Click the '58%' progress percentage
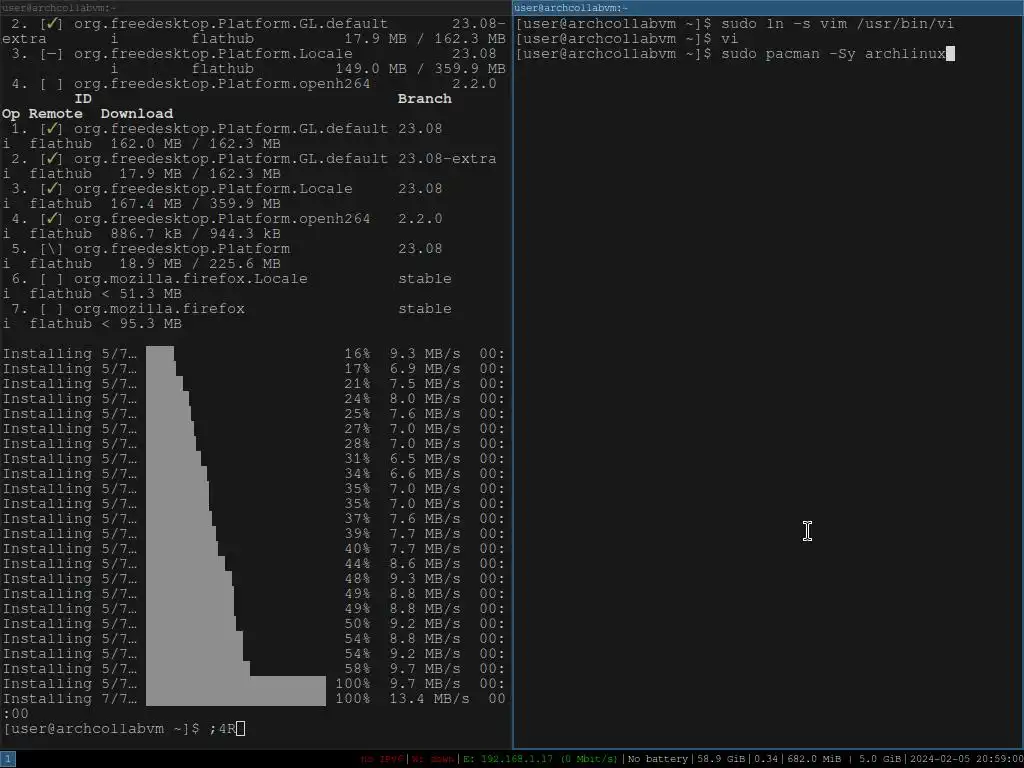The width and height of the screenshot is (1024, 768). [x=357, y=669]
